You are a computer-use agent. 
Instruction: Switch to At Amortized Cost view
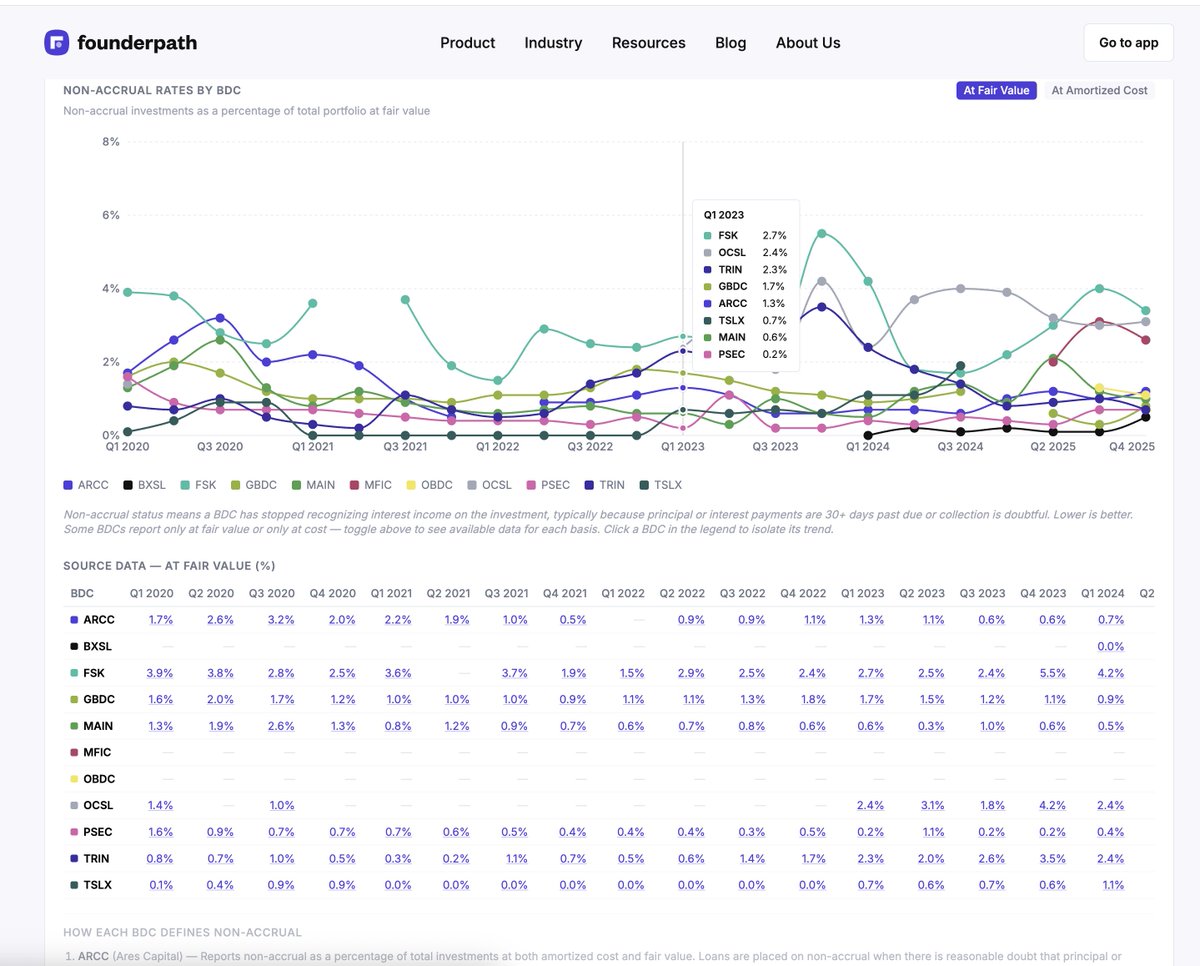[x=1099, y=90]
